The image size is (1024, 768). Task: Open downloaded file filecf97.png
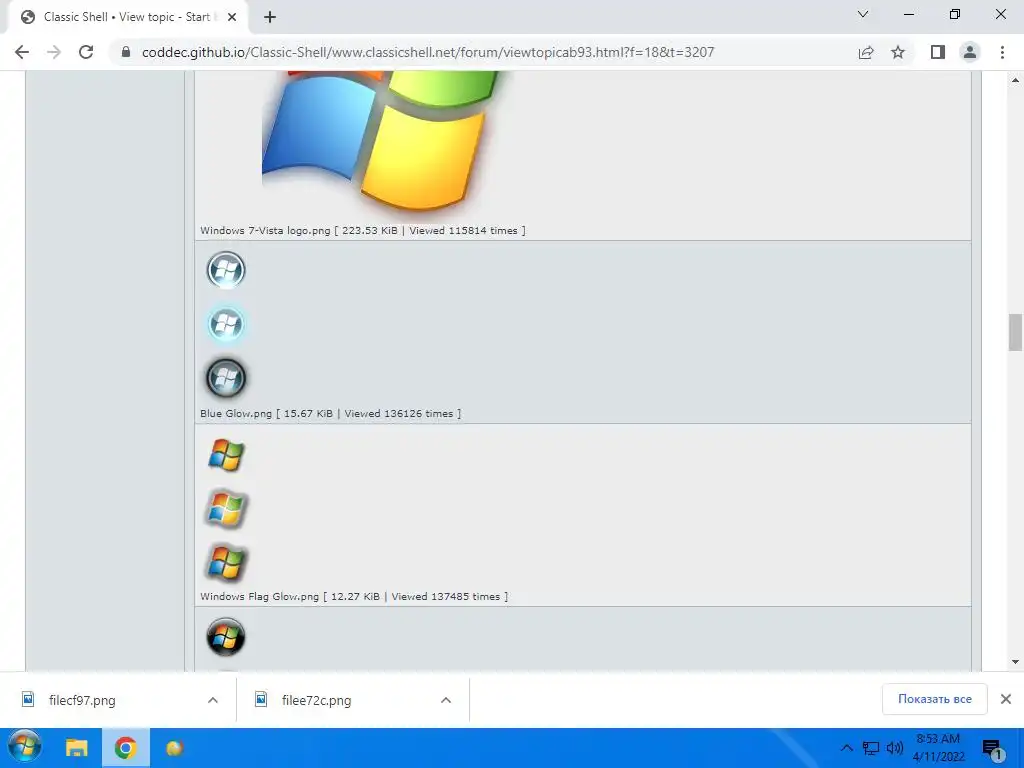tap(82, 700)
